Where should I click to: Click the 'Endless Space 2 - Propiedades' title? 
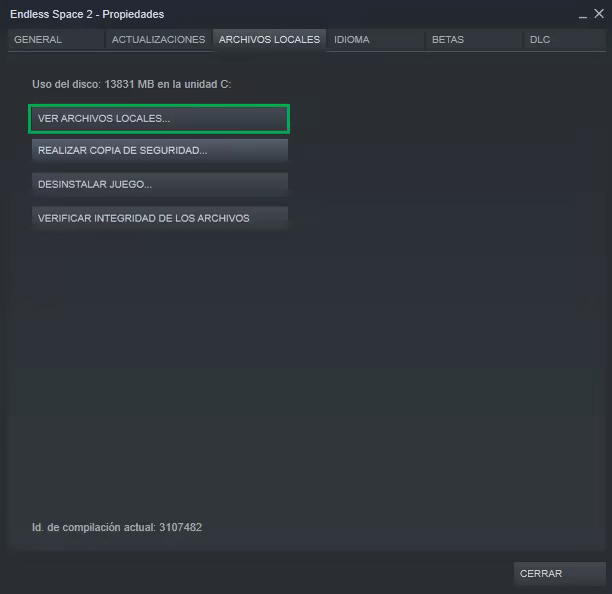point(87,15)
